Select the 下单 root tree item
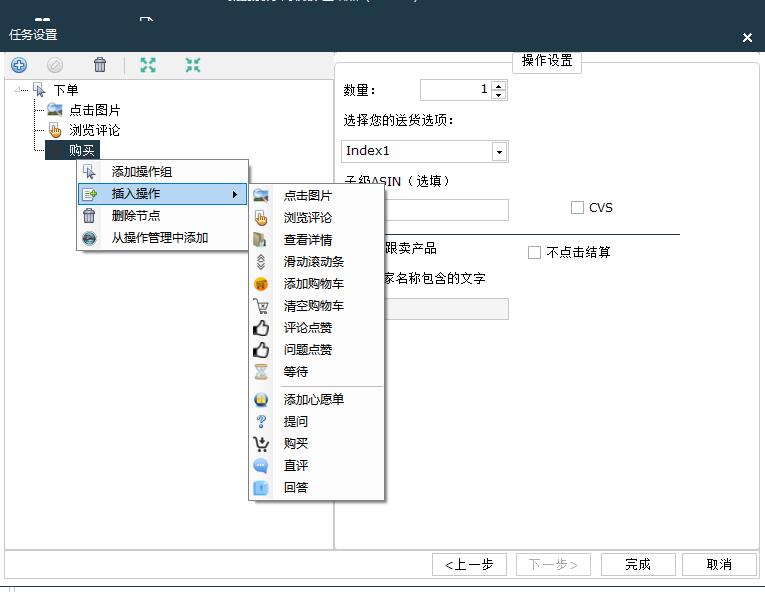Viewport: 765px width, 592px height. click(x=66, y=90)
